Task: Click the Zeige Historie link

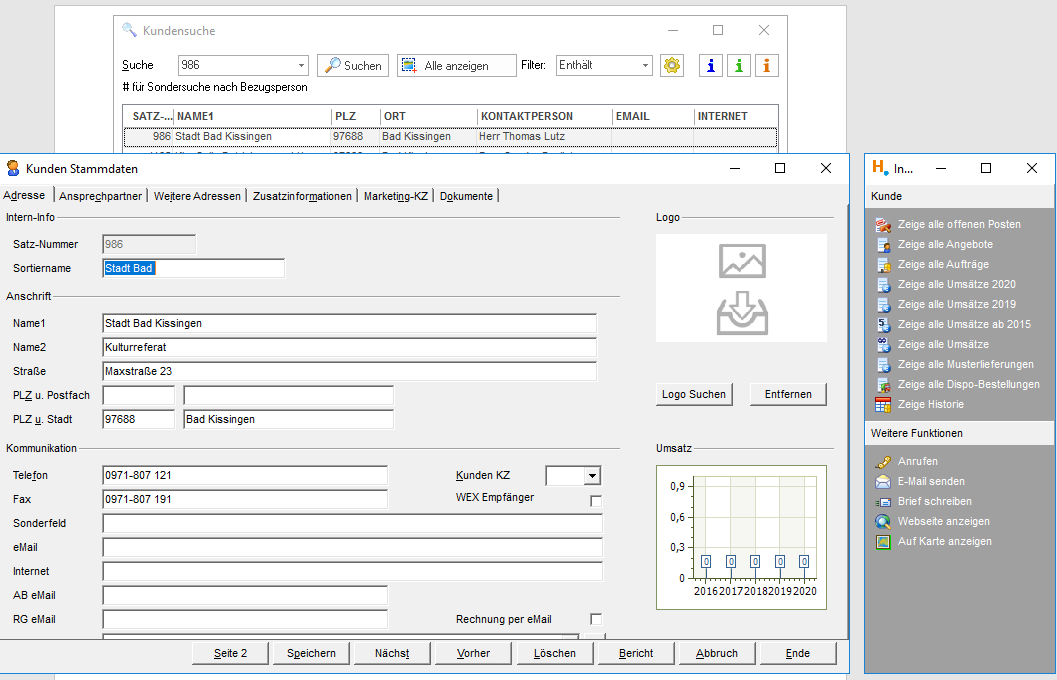Action: pyautogui.click(x=930, y=404)
